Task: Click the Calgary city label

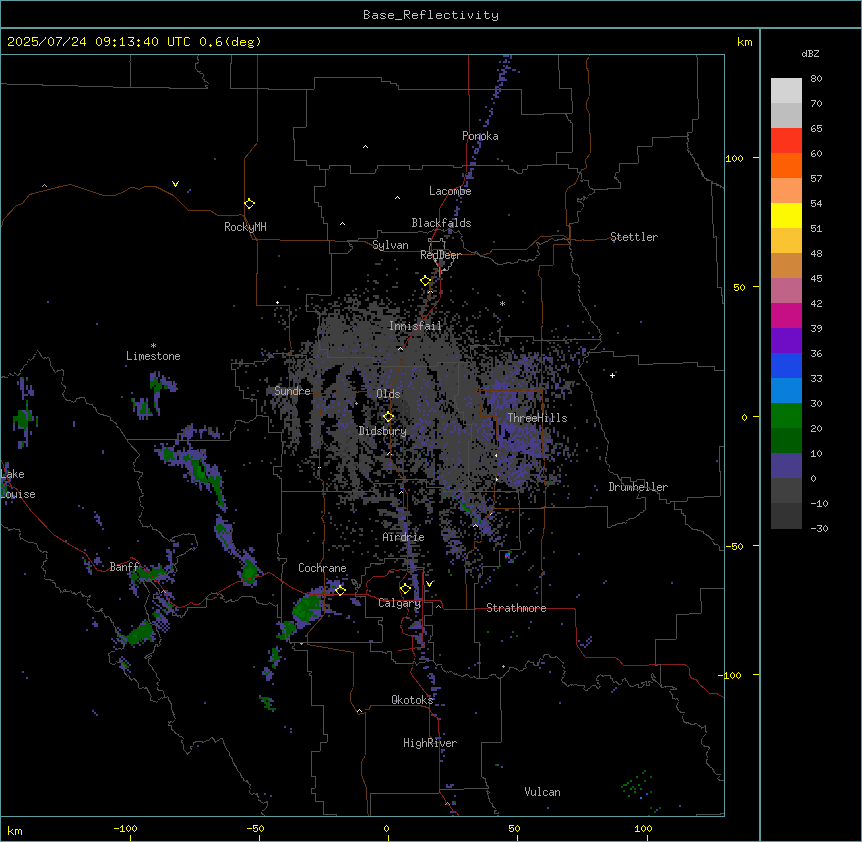Action: (400, 603)
